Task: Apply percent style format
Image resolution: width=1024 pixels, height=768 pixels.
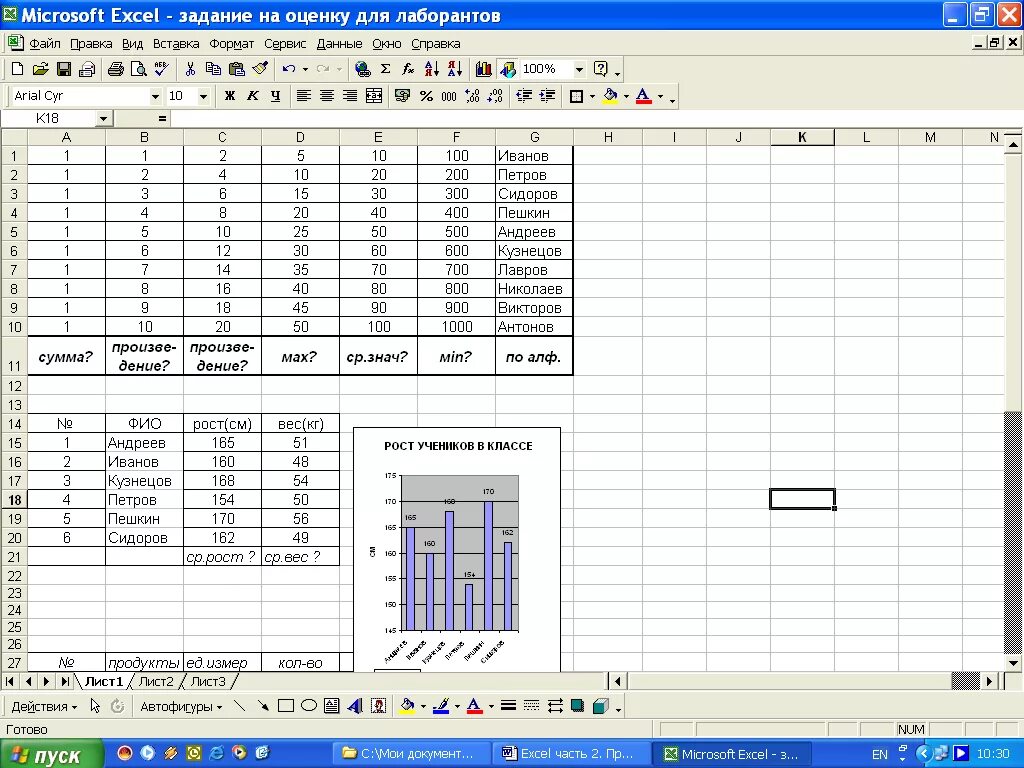Action: 426,96
